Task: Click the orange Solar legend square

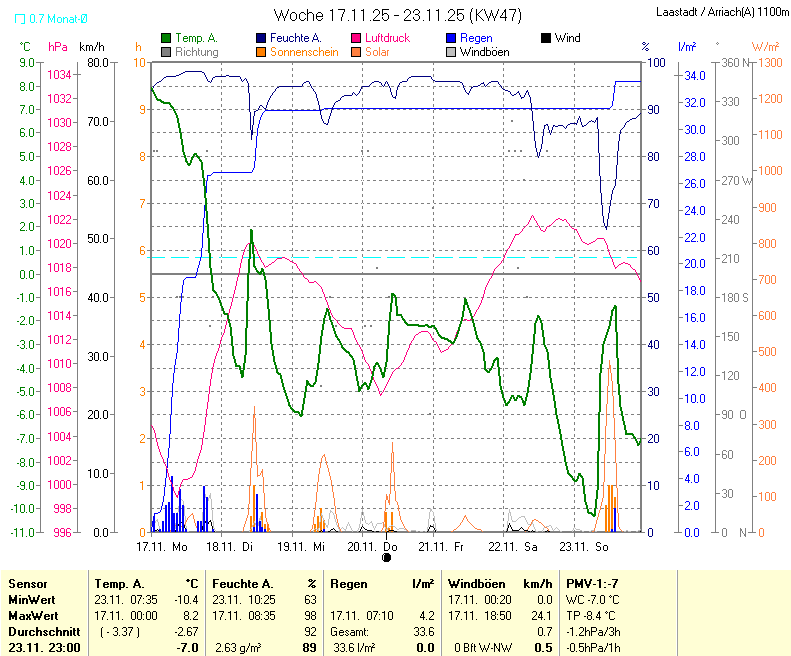Action: (356, 52)
